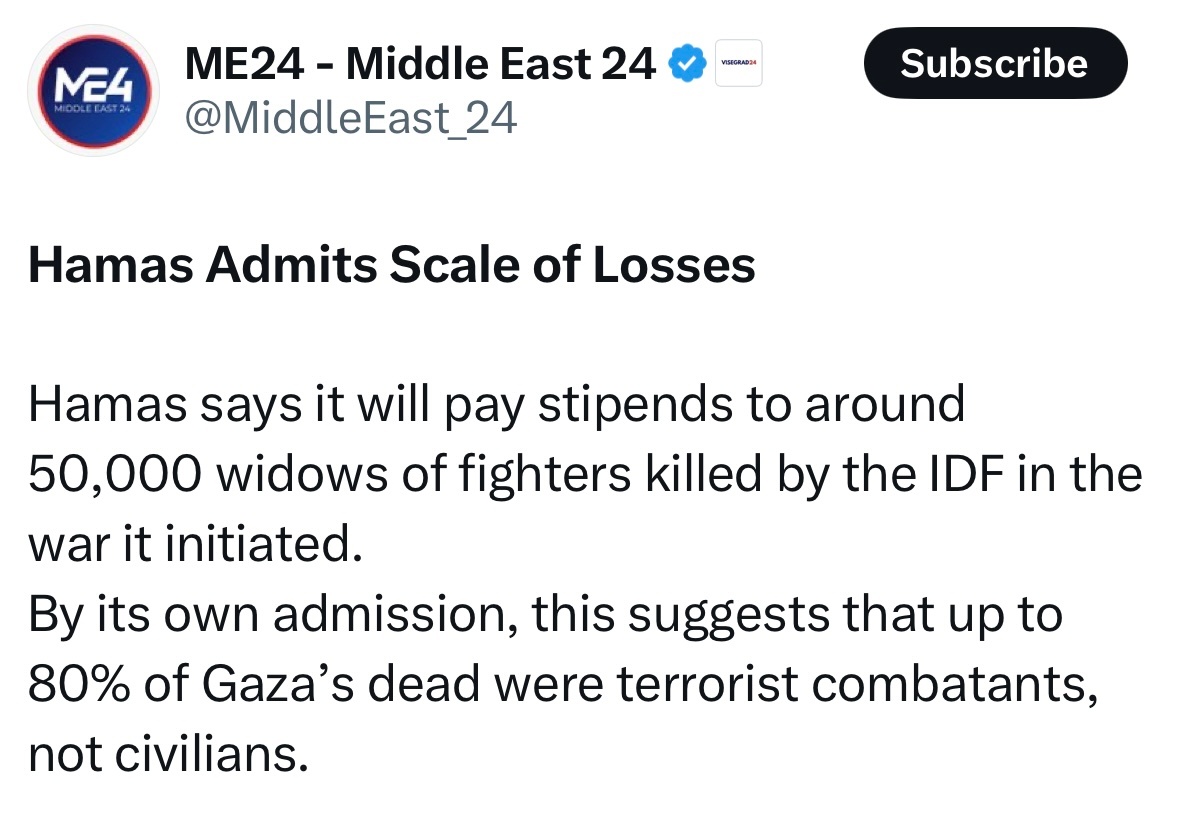Click the word Gaza's in the tweet

click(277, 685)
